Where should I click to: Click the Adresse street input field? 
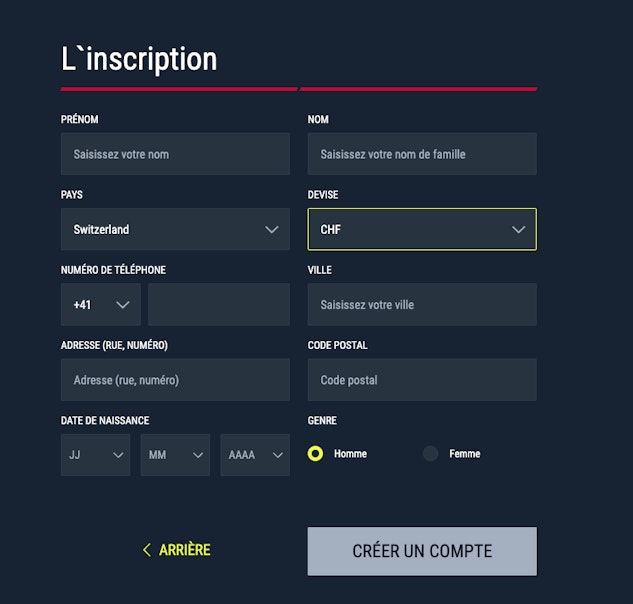point(175,380)
